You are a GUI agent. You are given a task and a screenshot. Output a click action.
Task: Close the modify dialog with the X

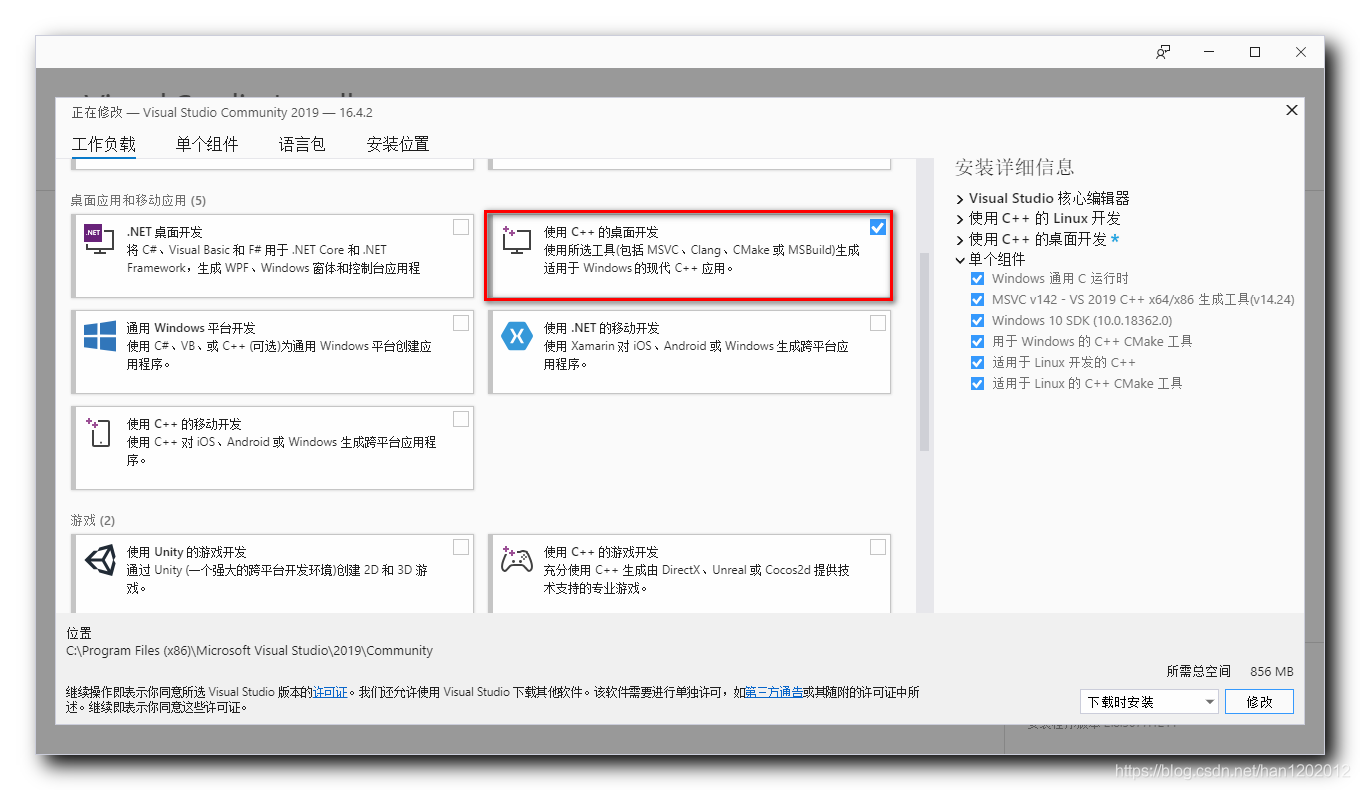pos(1292,110)
